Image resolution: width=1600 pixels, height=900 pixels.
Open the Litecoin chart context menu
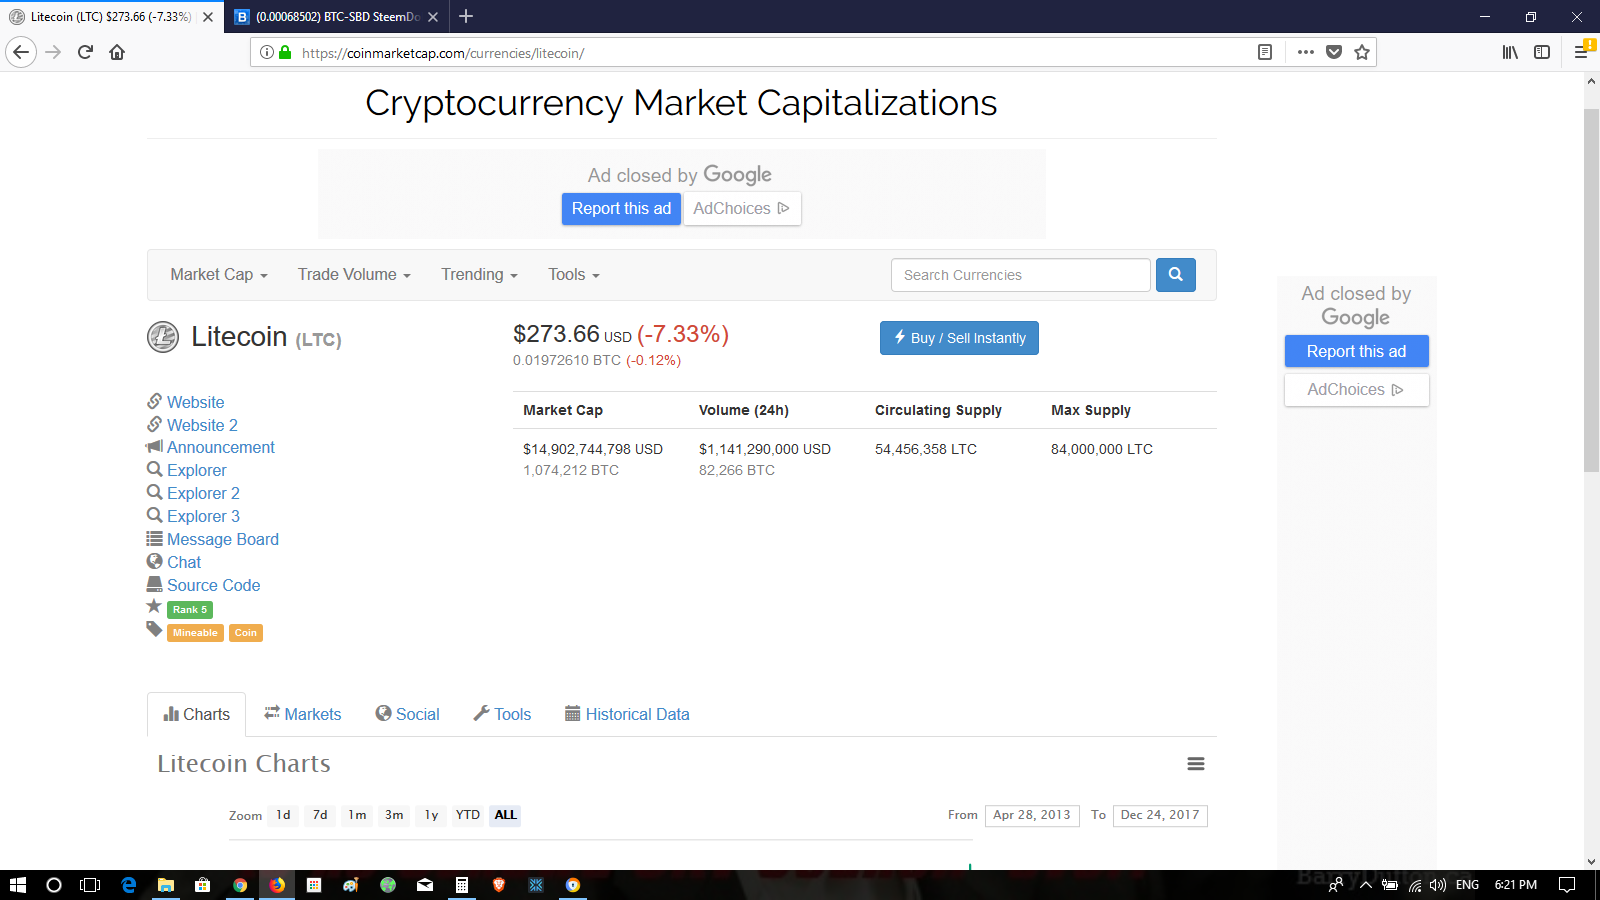[x=1196, y=764]
